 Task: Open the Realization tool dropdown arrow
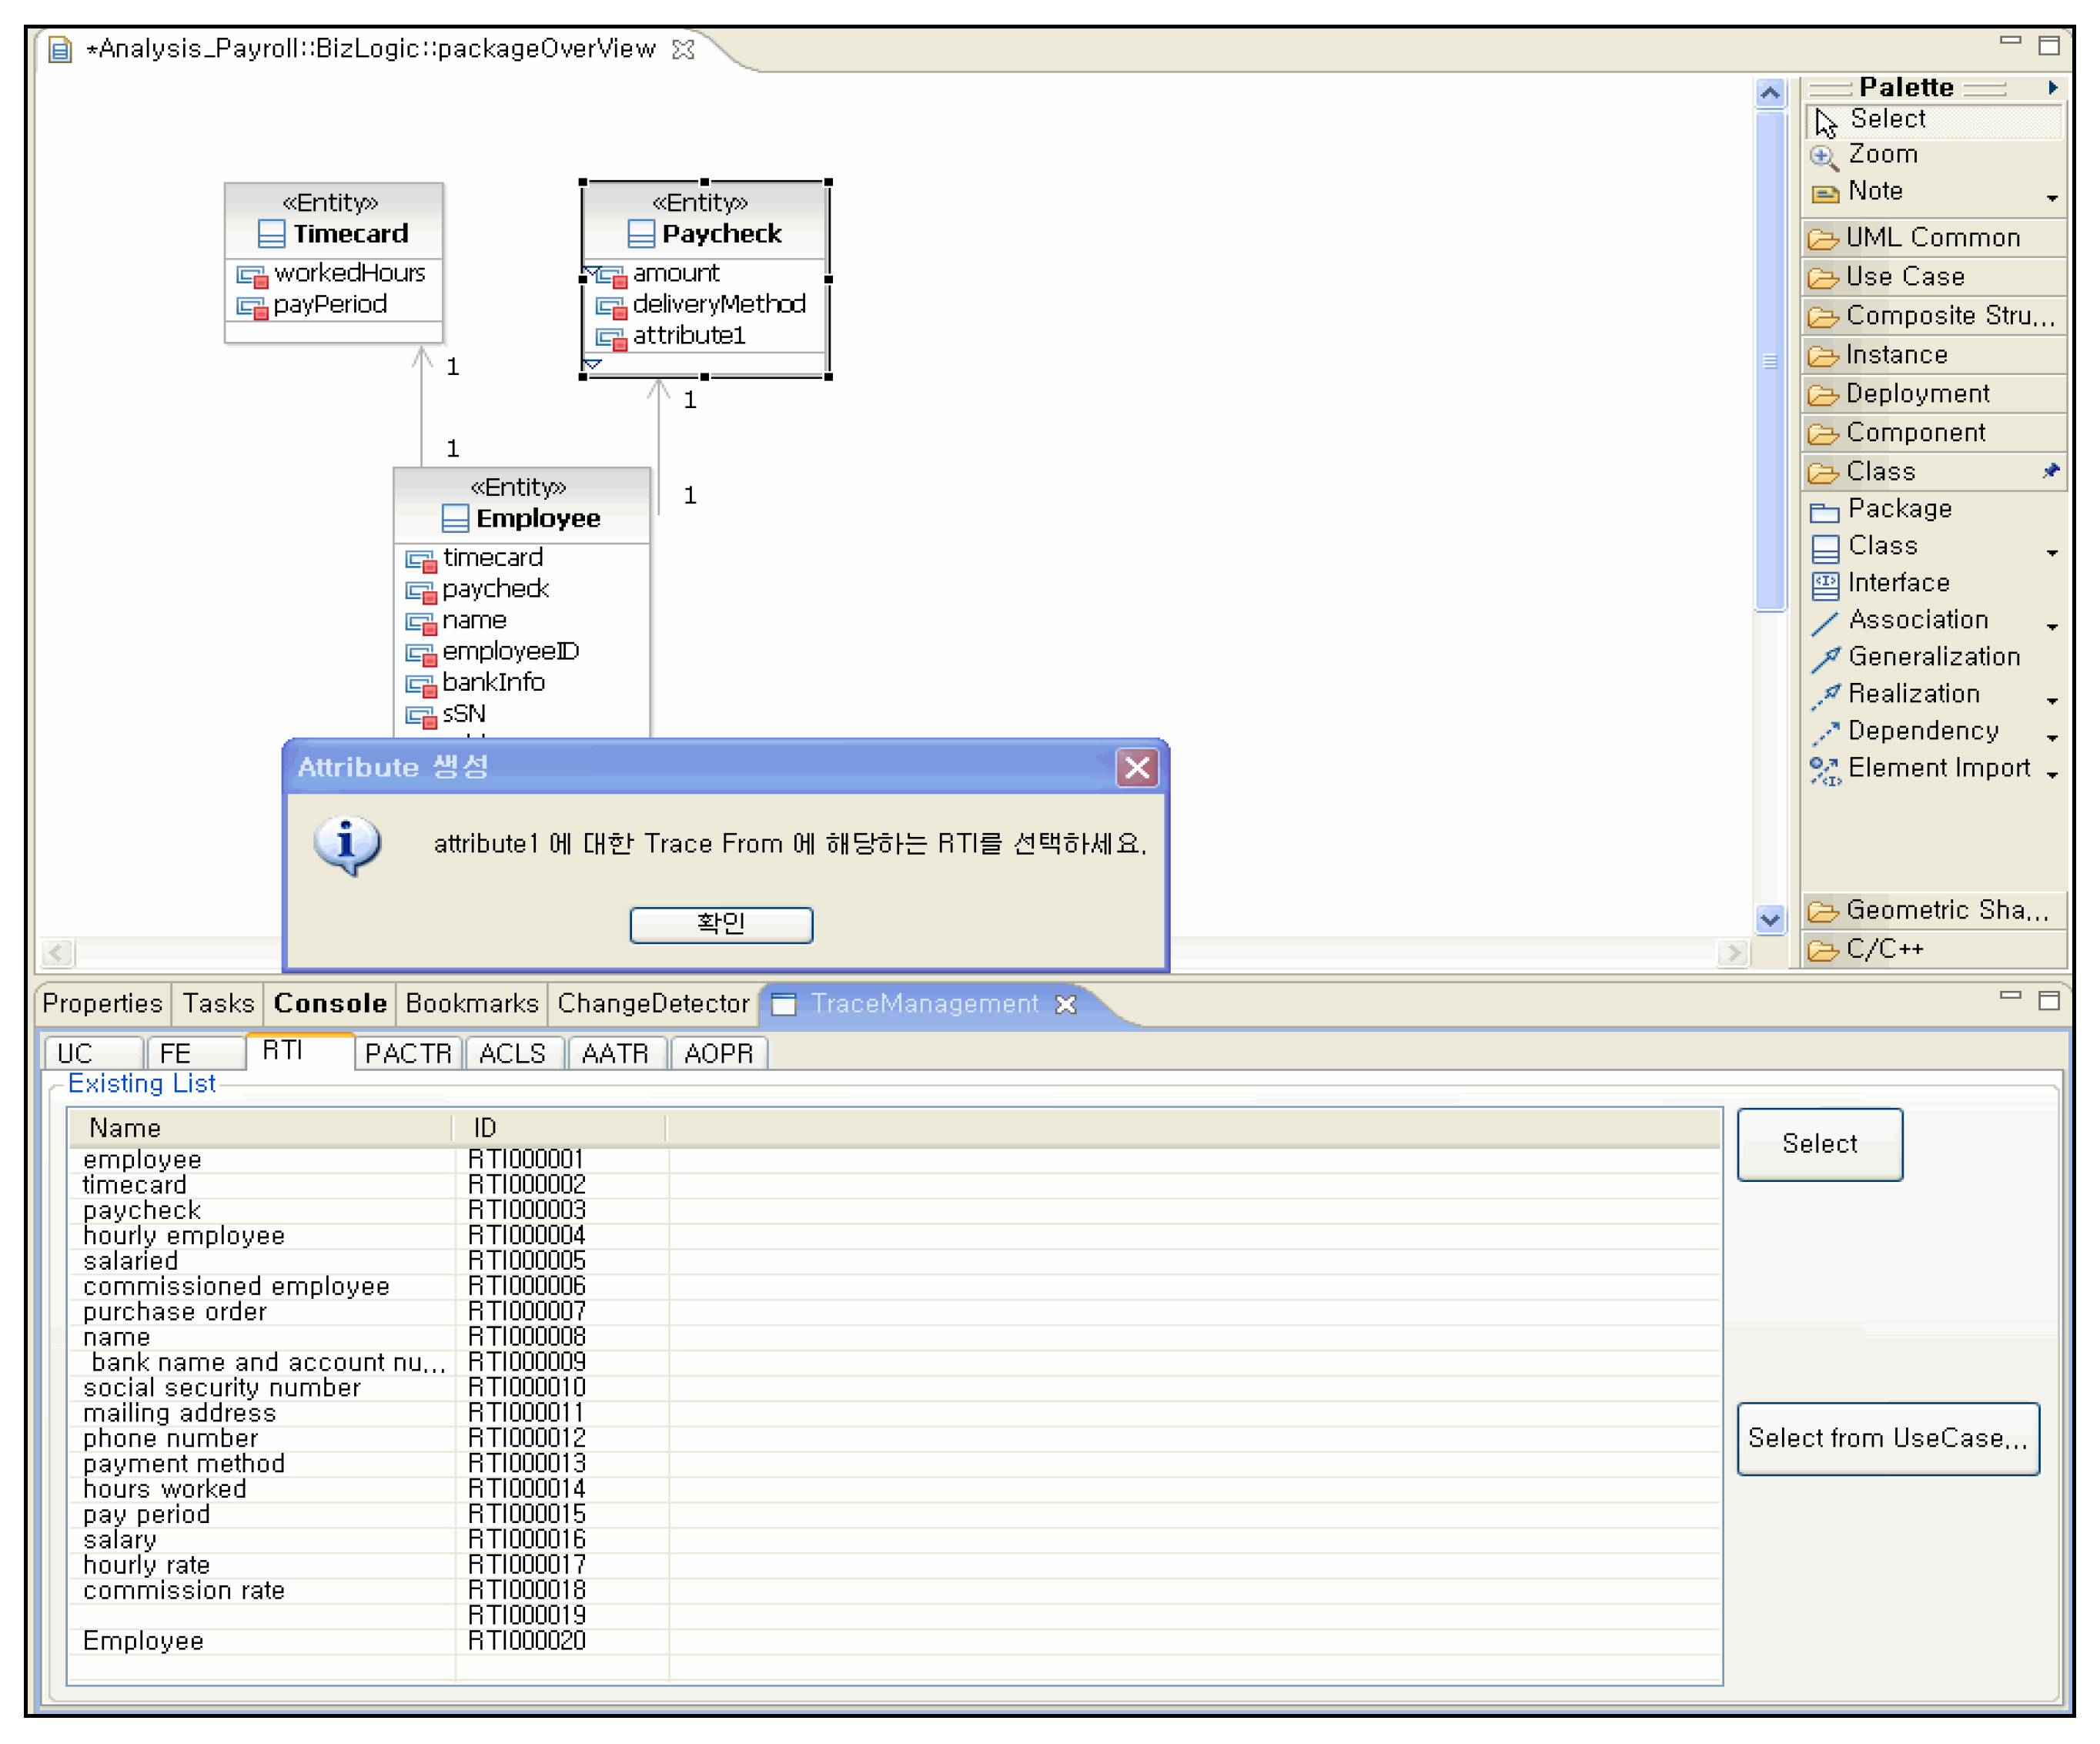pos(2052,700)
